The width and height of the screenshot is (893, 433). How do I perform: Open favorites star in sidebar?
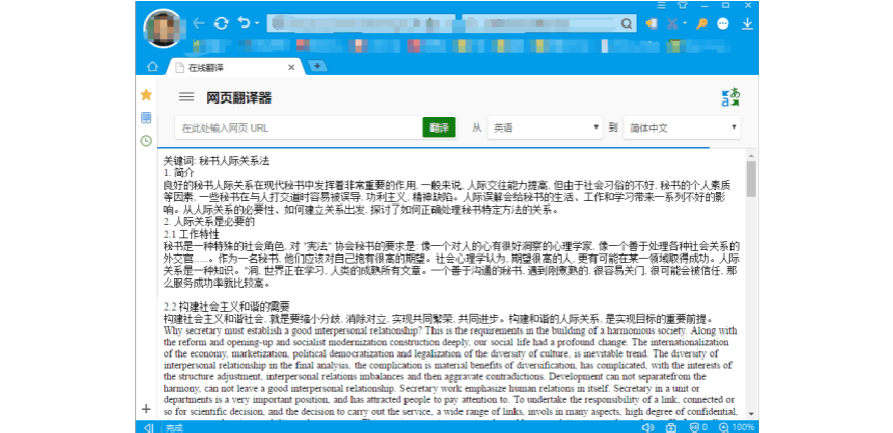[x=146, y=95]
